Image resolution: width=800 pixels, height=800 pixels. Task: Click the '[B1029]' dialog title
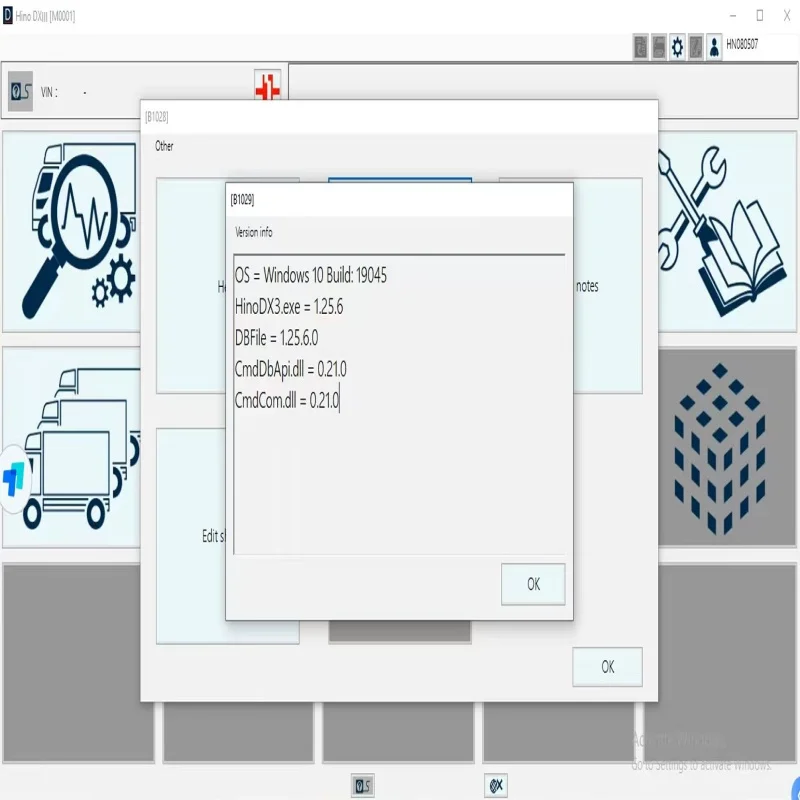(x=242, y=199)
